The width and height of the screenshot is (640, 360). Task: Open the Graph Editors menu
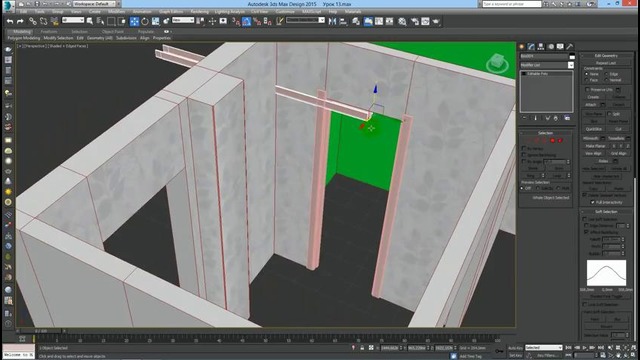tap(171, 11)
